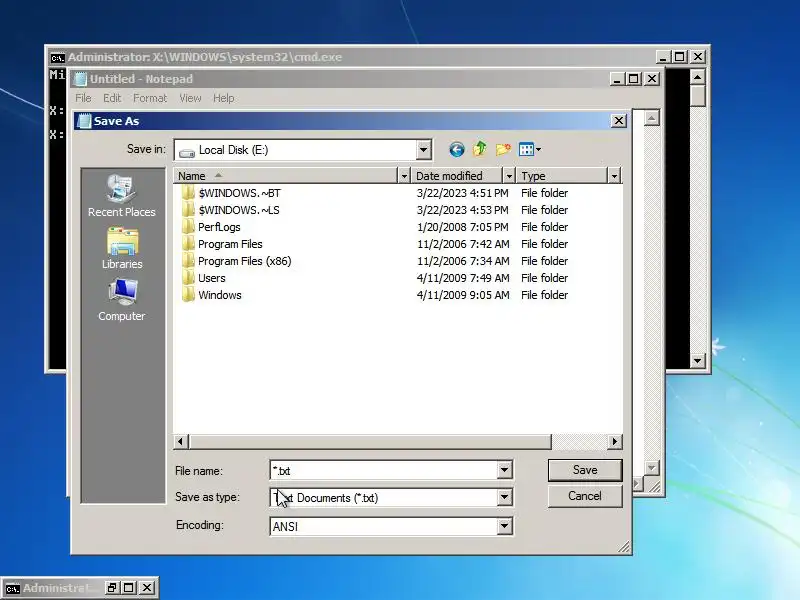Click into the File name text field
Viewport: 800px width, 600px height.
coord(384,470)
